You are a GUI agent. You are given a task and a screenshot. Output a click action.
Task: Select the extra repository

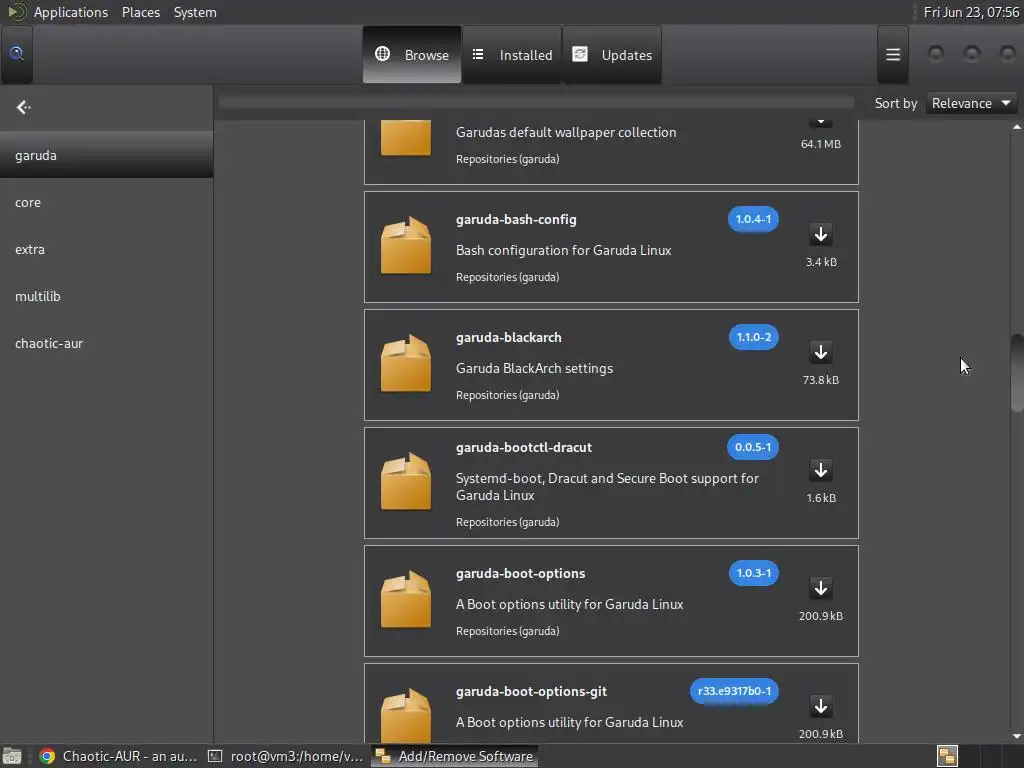click(x=106, y=249)
